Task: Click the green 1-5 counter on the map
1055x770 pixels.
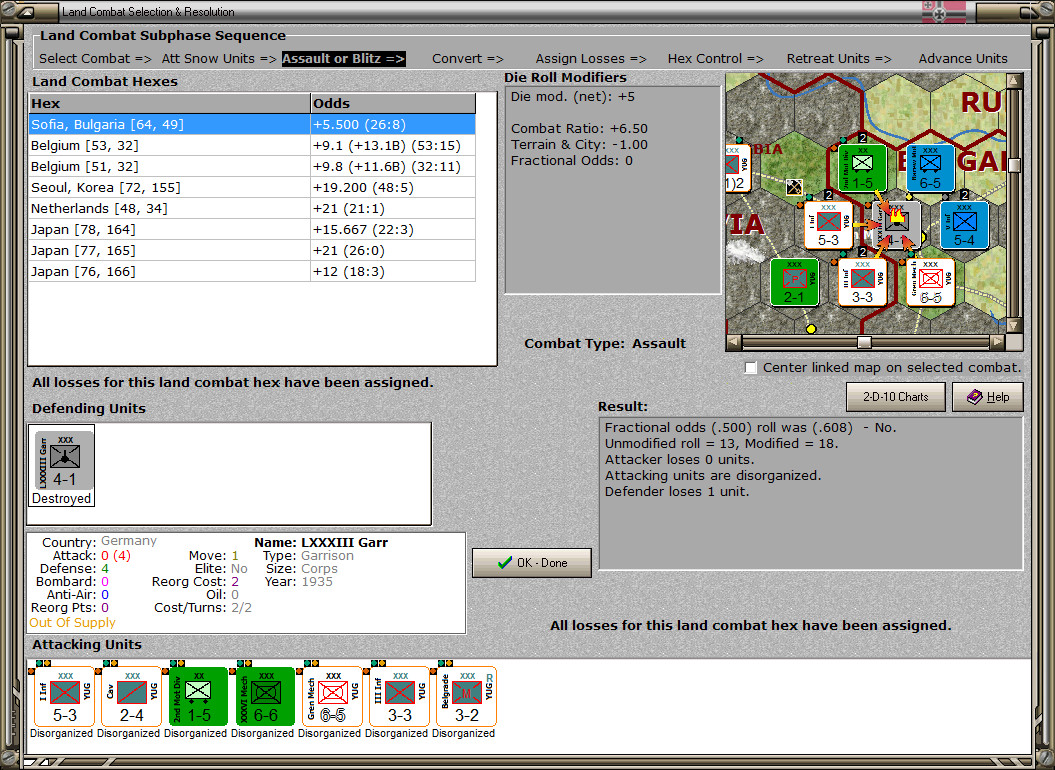Action: click(862, 168)
